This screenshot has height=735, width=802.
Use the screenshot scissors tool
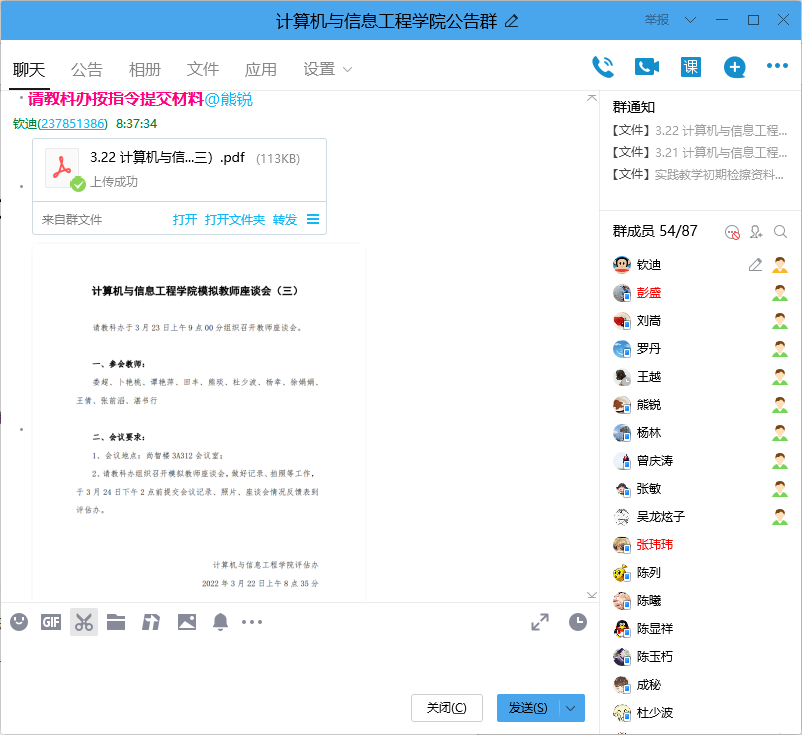[83, 621]
